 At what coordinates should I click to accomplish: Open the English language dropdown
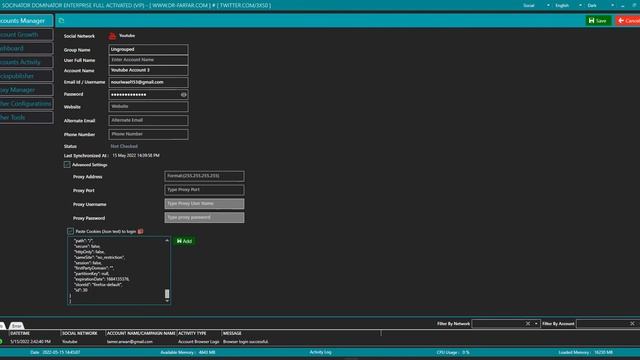coord(569,5)
